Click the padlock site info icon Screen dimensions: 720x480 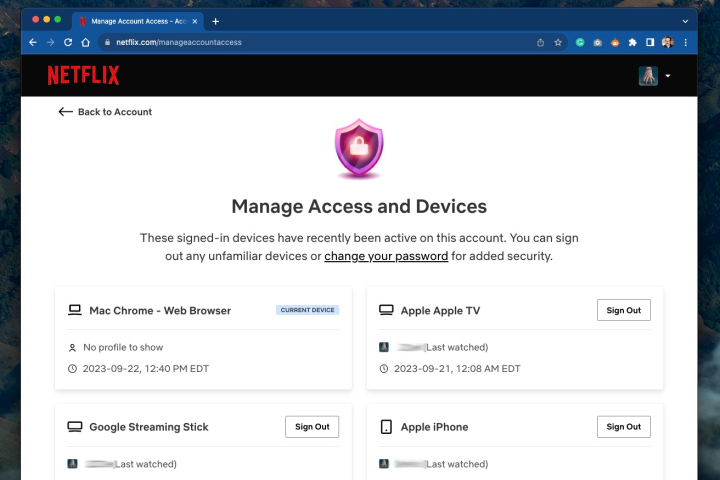click(107, 42)
